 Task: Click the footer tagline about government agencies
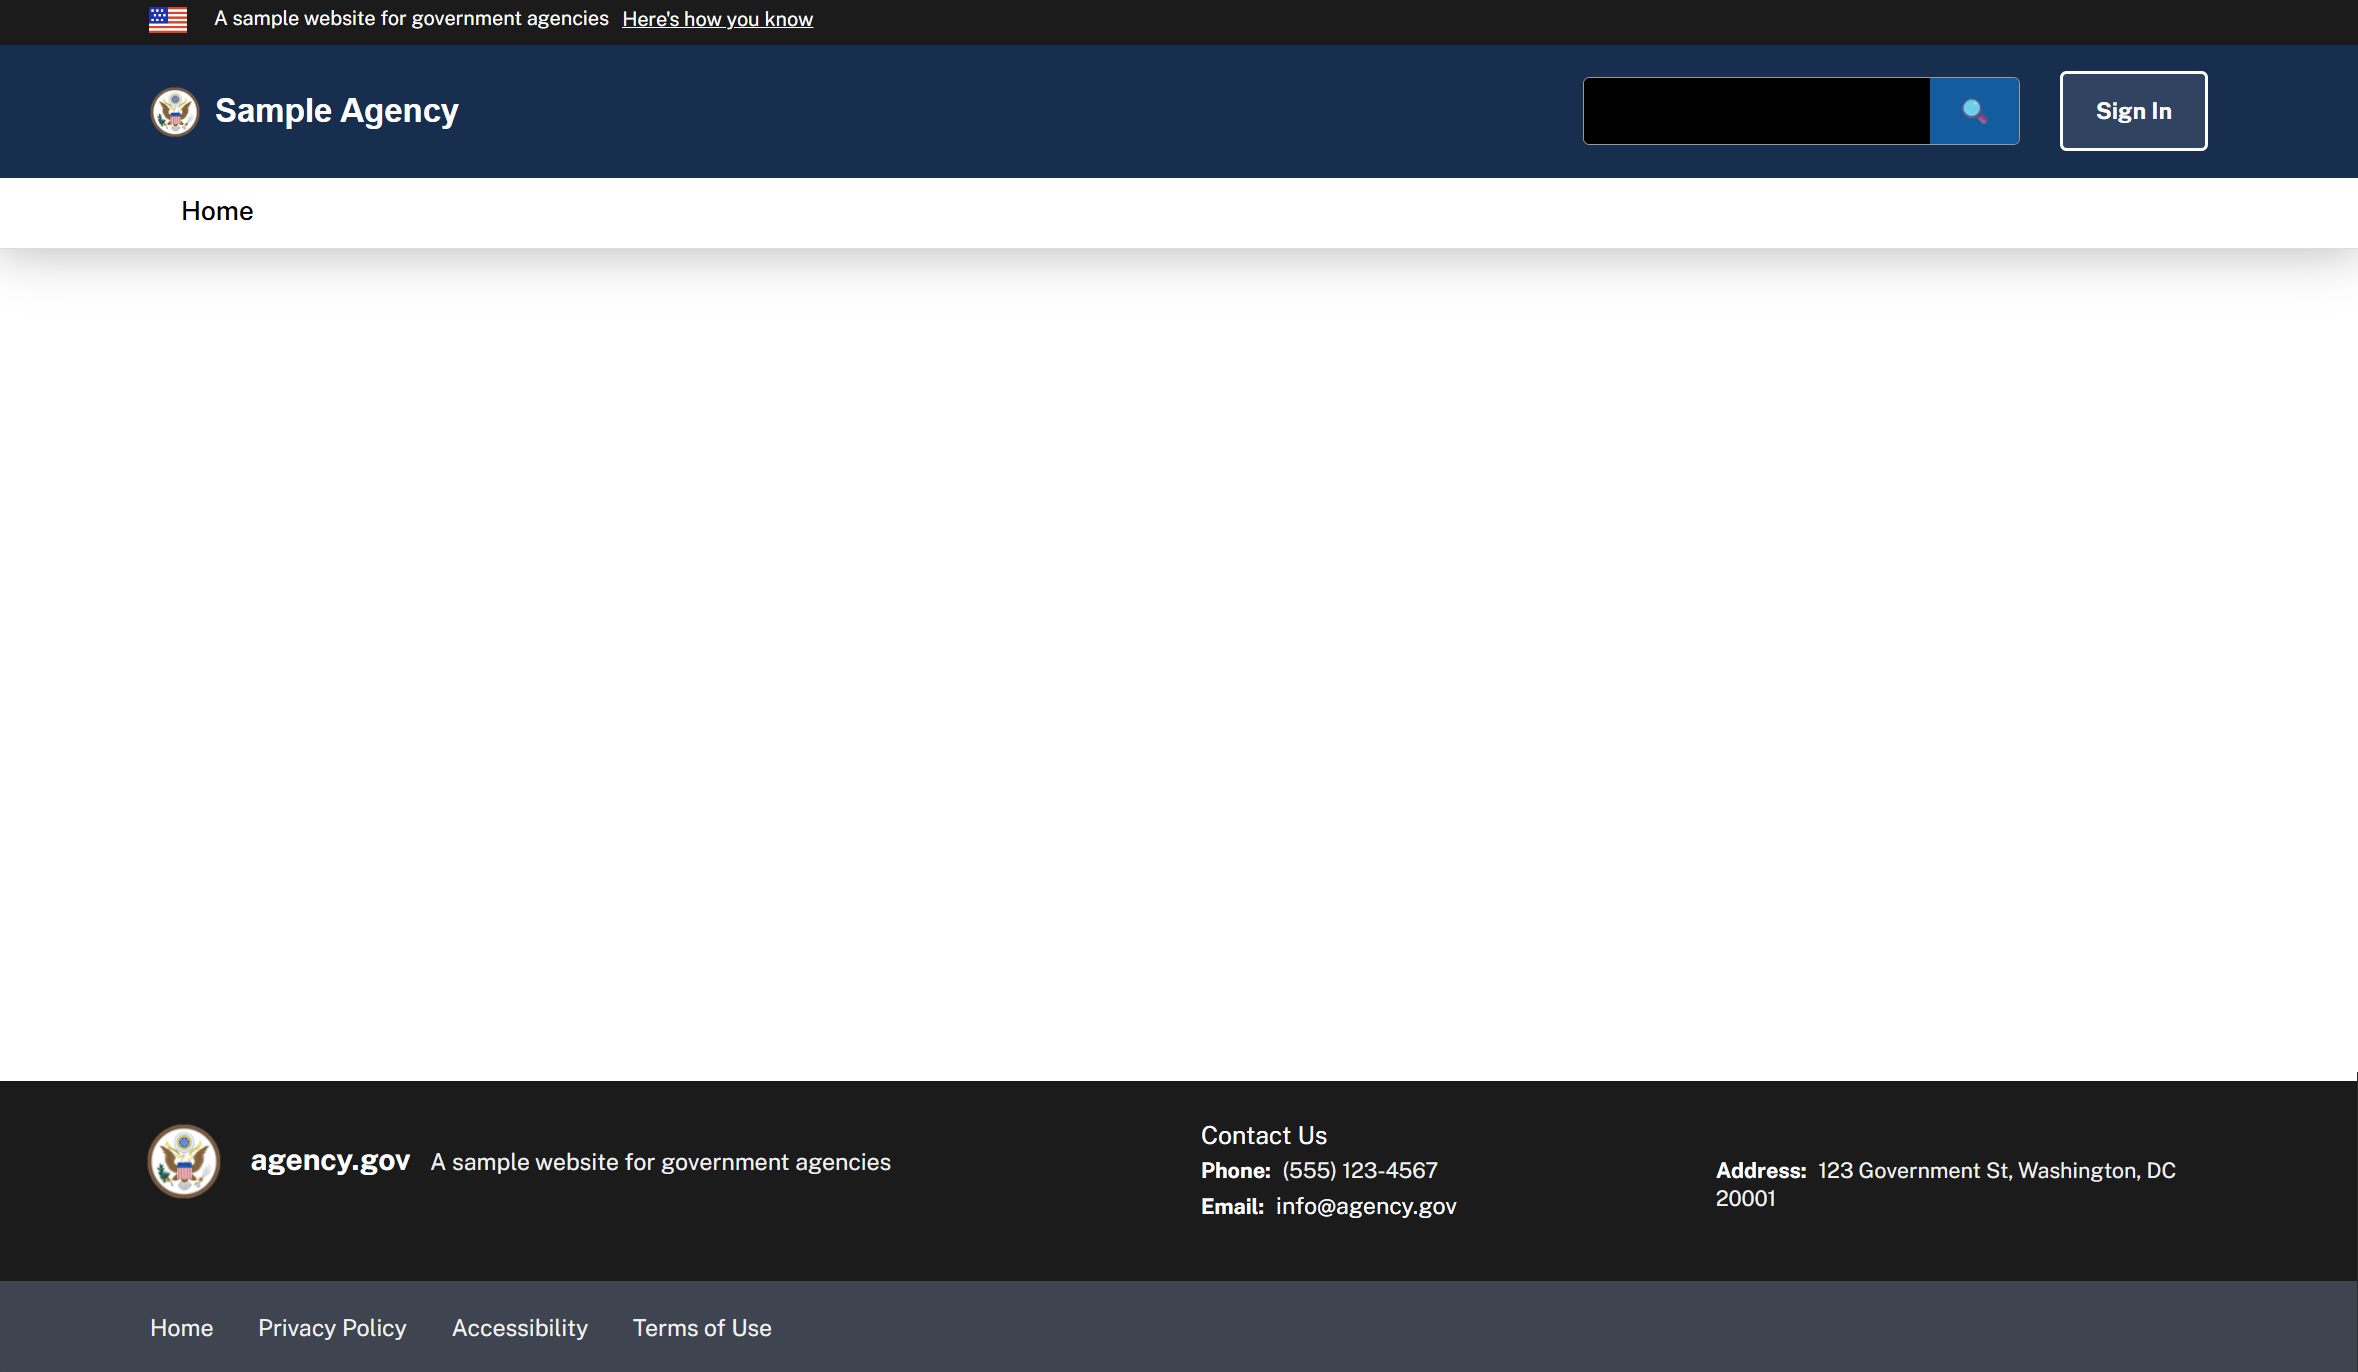pos(660,1162)
